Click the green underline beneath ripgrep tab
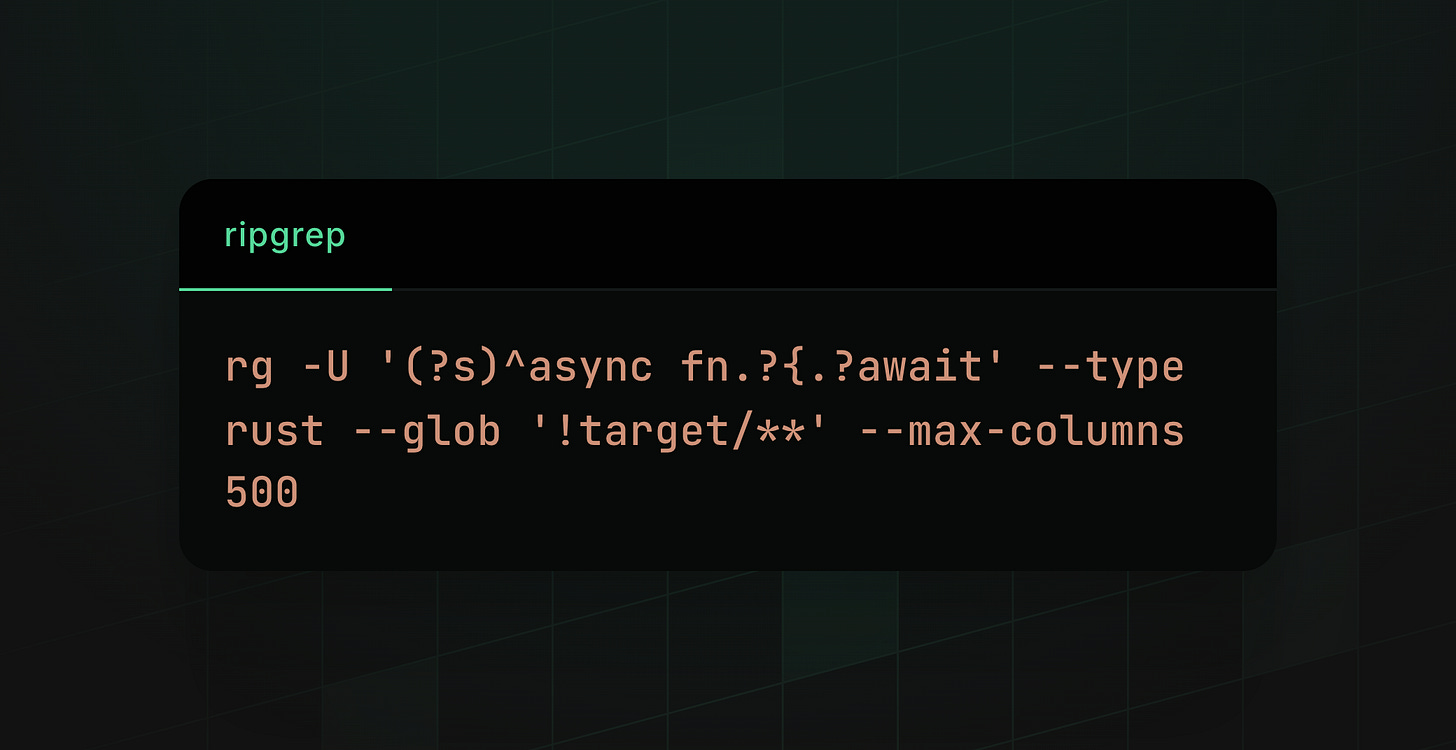Screen dimensions: 1456x750 (285, 289)
